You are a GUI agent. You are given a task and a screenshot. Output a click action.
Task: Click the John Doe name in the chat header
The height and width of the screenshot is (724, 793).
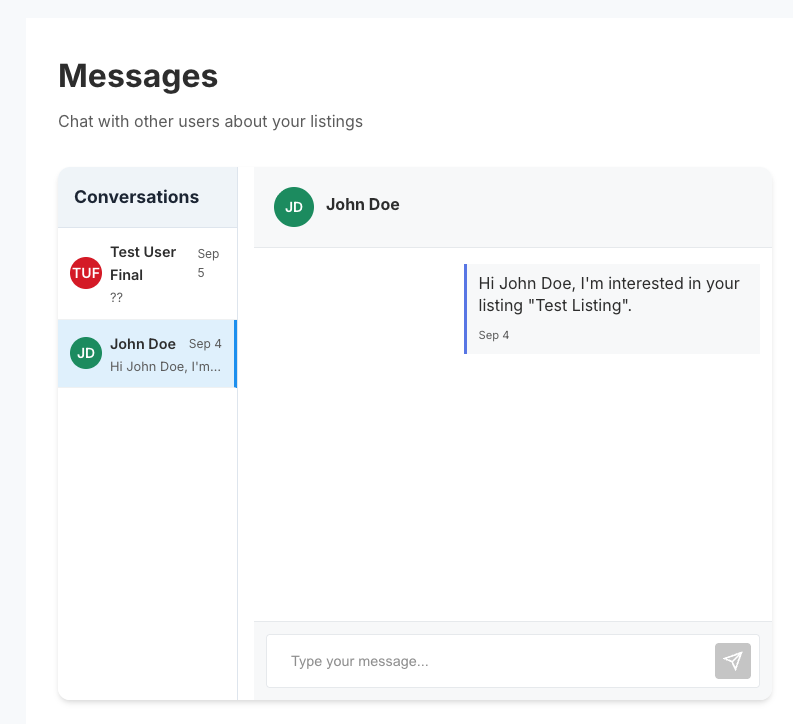362,205
